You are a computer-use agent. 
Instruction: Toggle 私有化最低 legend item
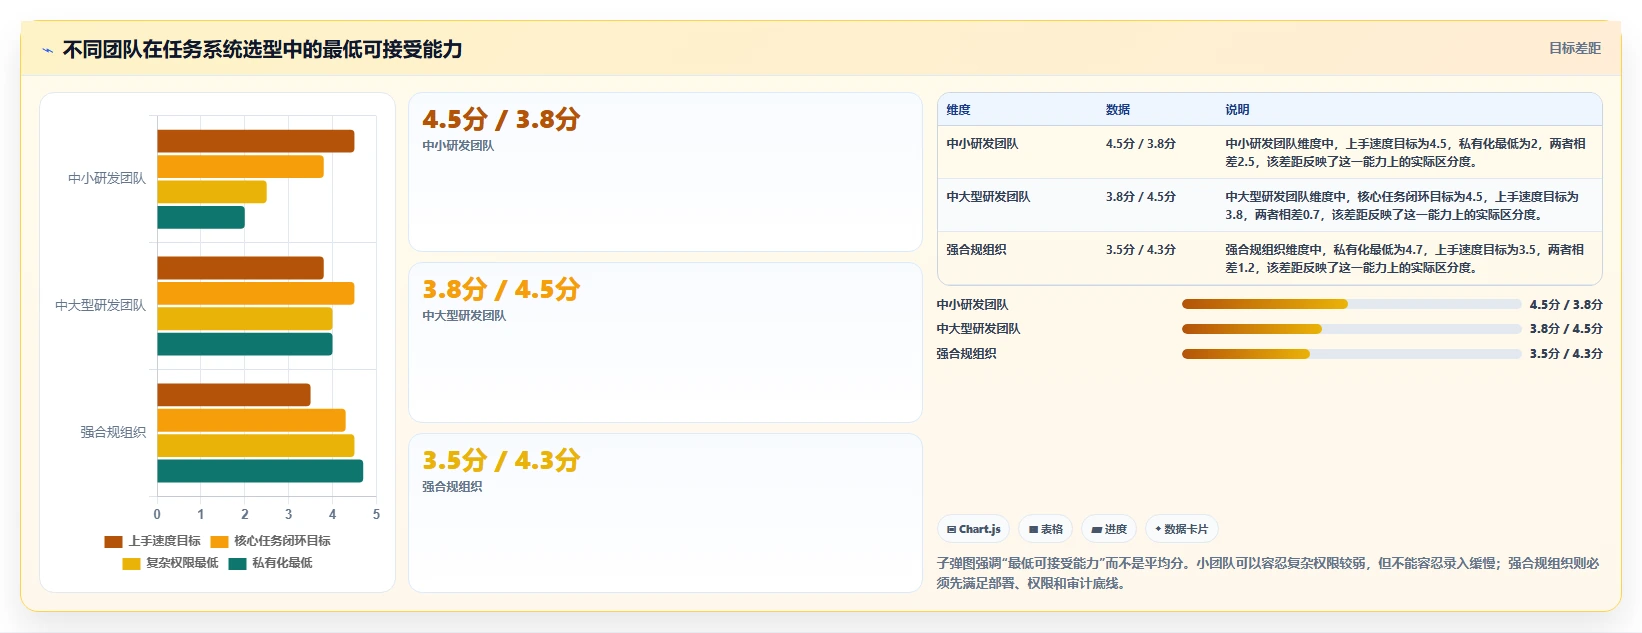pyautogui.click(x=270, y=563)
